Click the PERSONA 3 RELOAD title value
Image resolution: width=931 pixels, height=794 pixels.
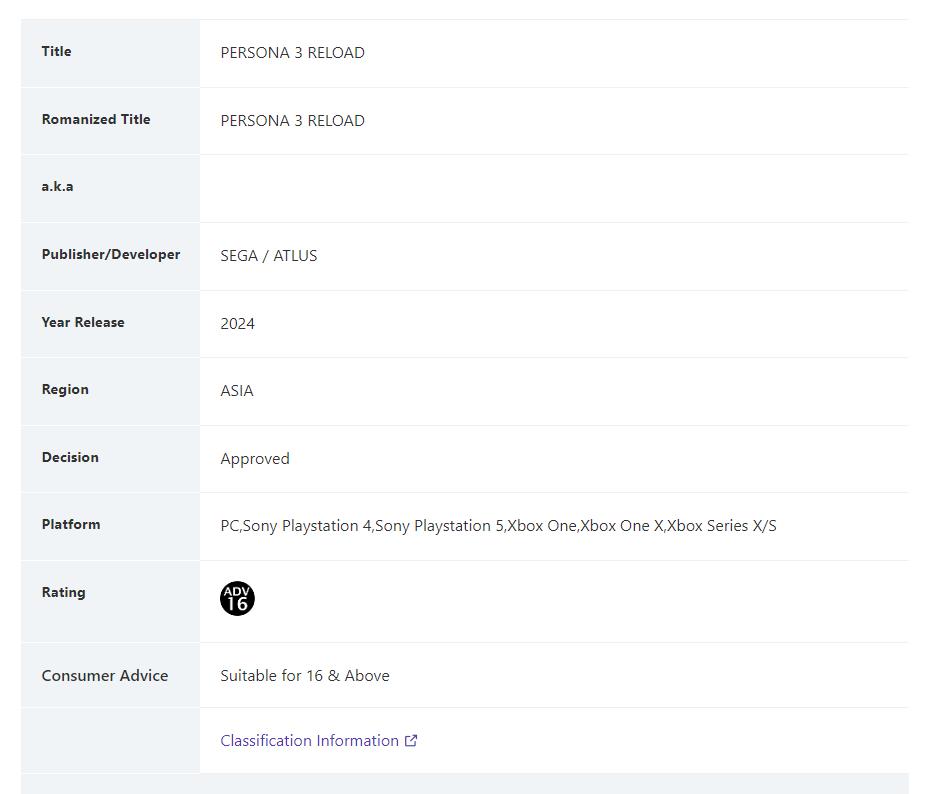pos(292,53)
